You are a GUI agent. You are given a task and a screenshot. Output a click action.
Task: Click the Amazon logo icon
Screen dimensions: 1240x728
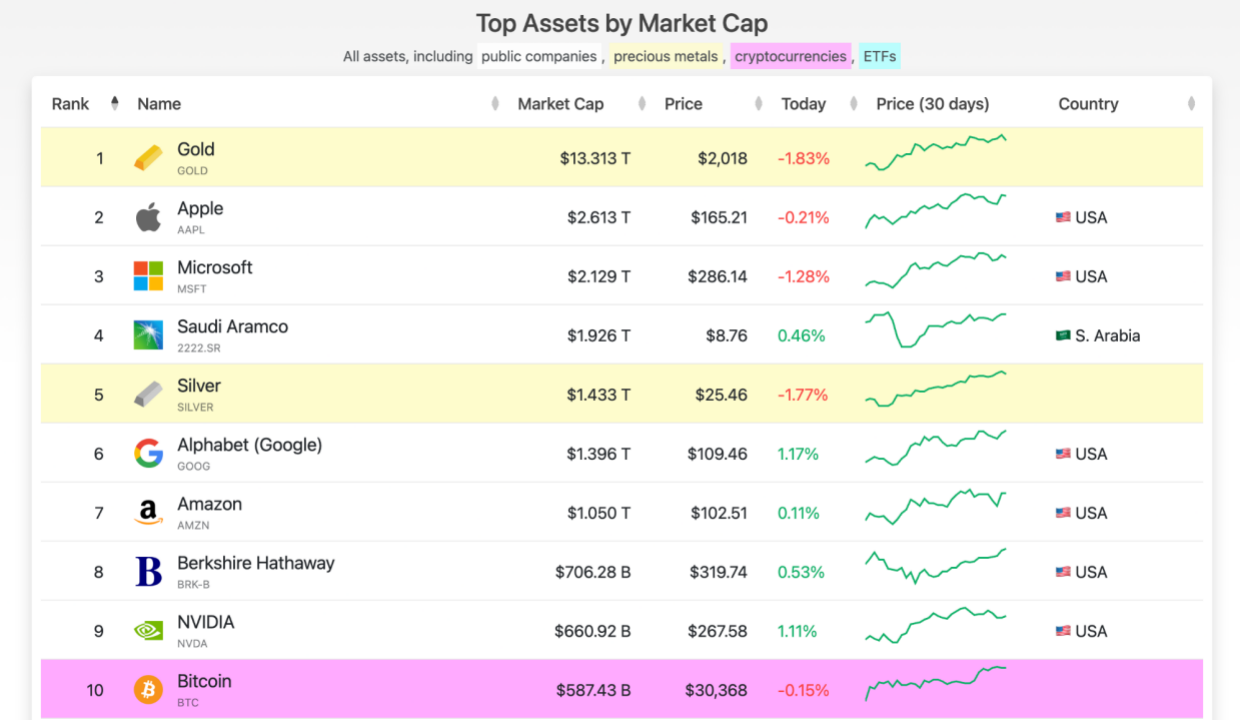click(148, 513)
